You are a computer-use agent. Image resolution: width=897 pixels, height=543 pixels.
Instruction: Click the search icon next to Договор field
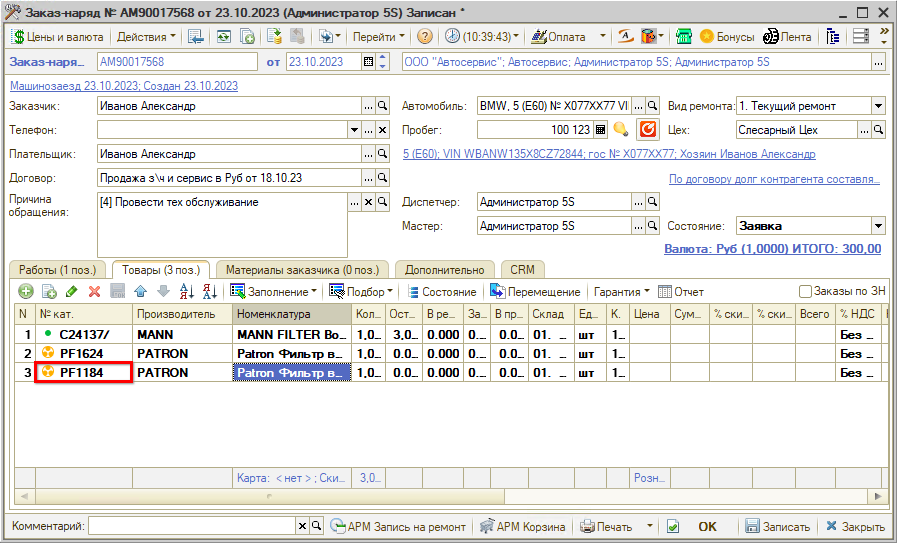(383, 178)
